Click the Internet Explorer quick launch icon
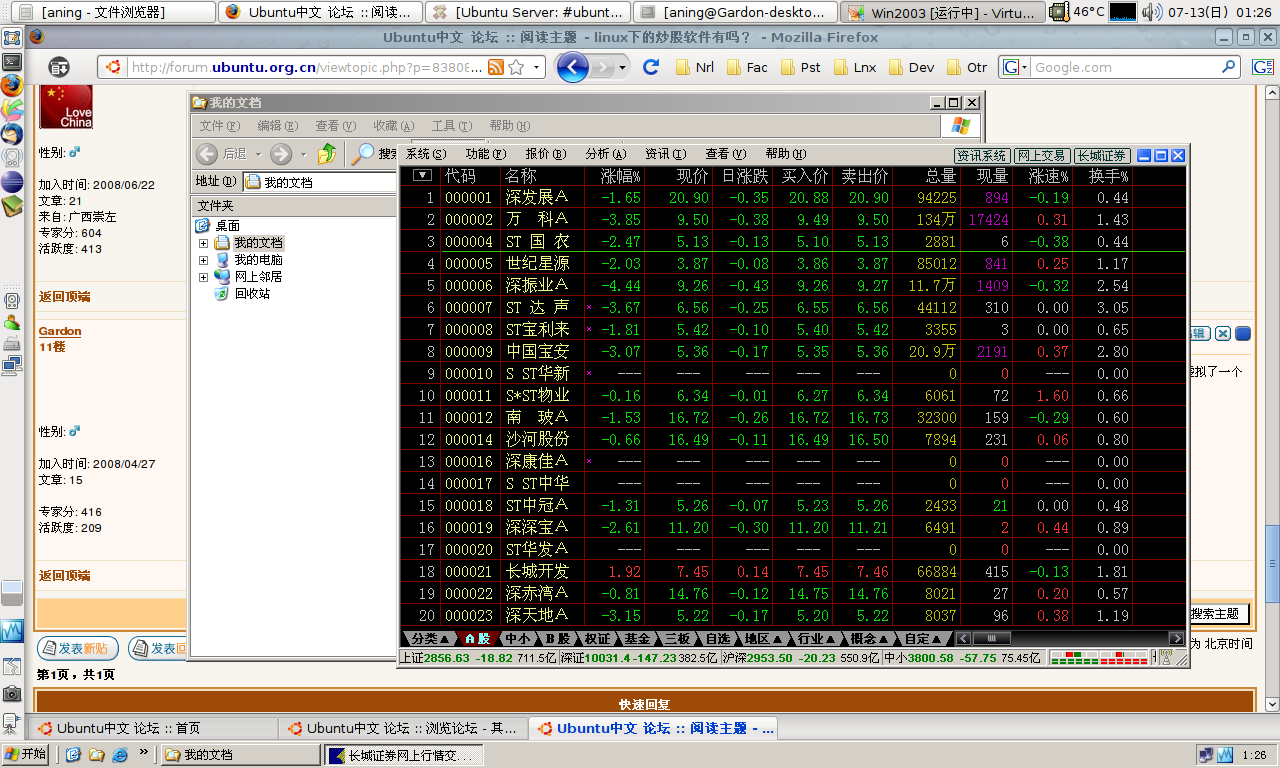This screenshot has height=768, width=1280. point(120,754)
